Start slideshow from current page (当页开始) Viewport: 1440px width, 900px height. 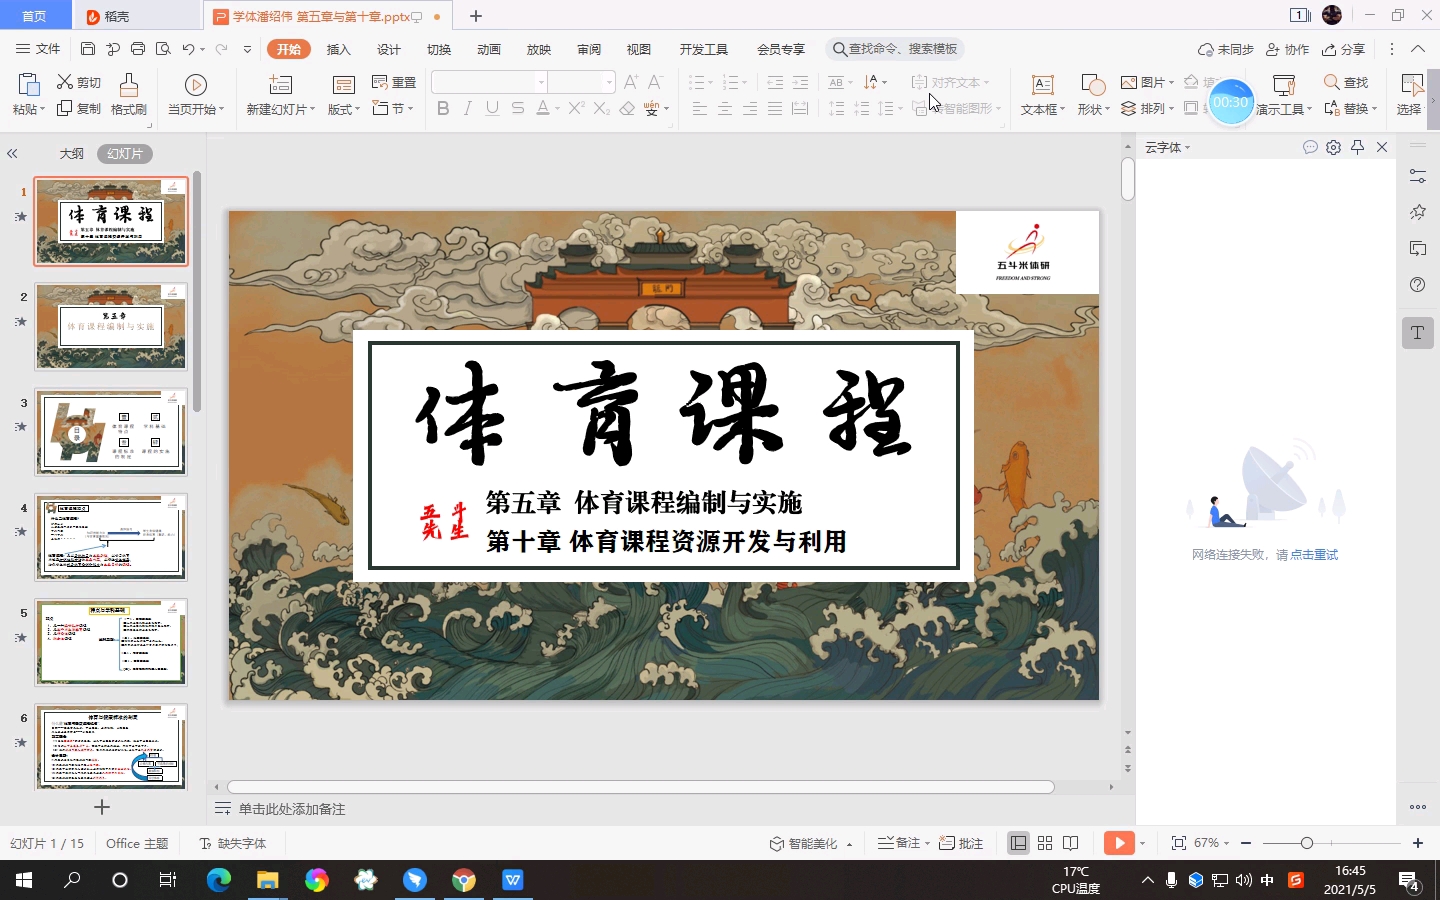[x=196, y=85]
